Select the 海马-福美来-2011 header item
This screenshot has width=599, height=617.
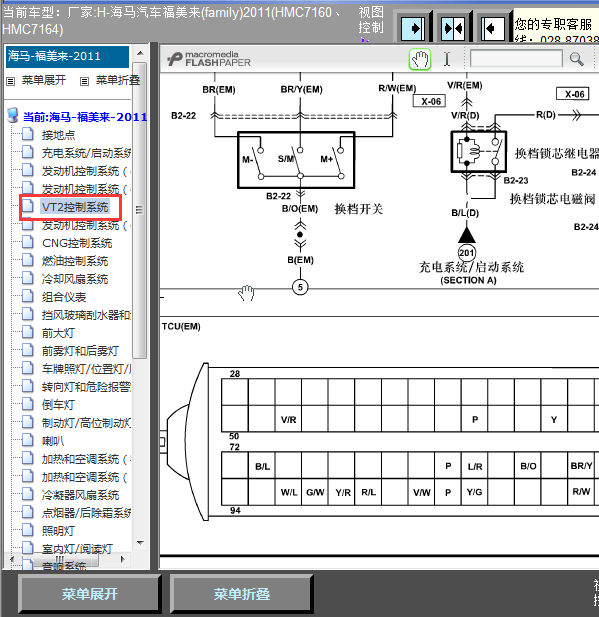click(x=67, y=57)
